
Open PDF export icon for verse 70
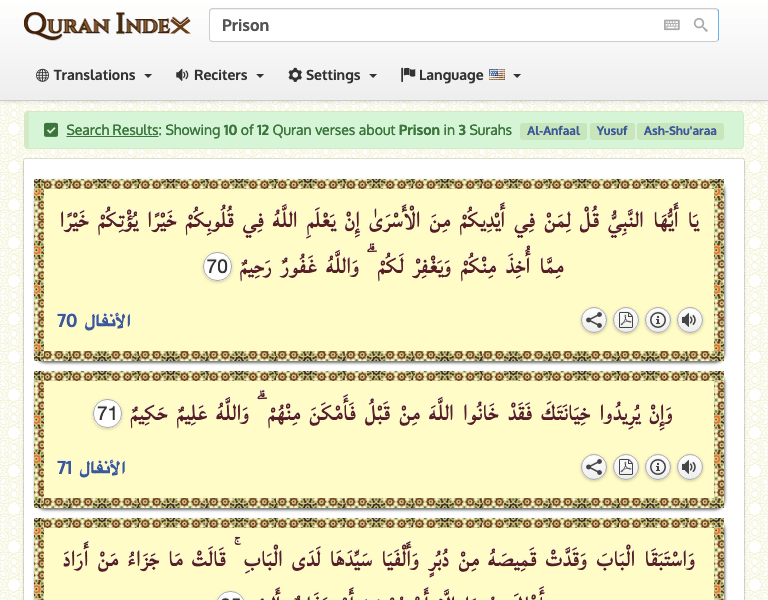[626, 320]
